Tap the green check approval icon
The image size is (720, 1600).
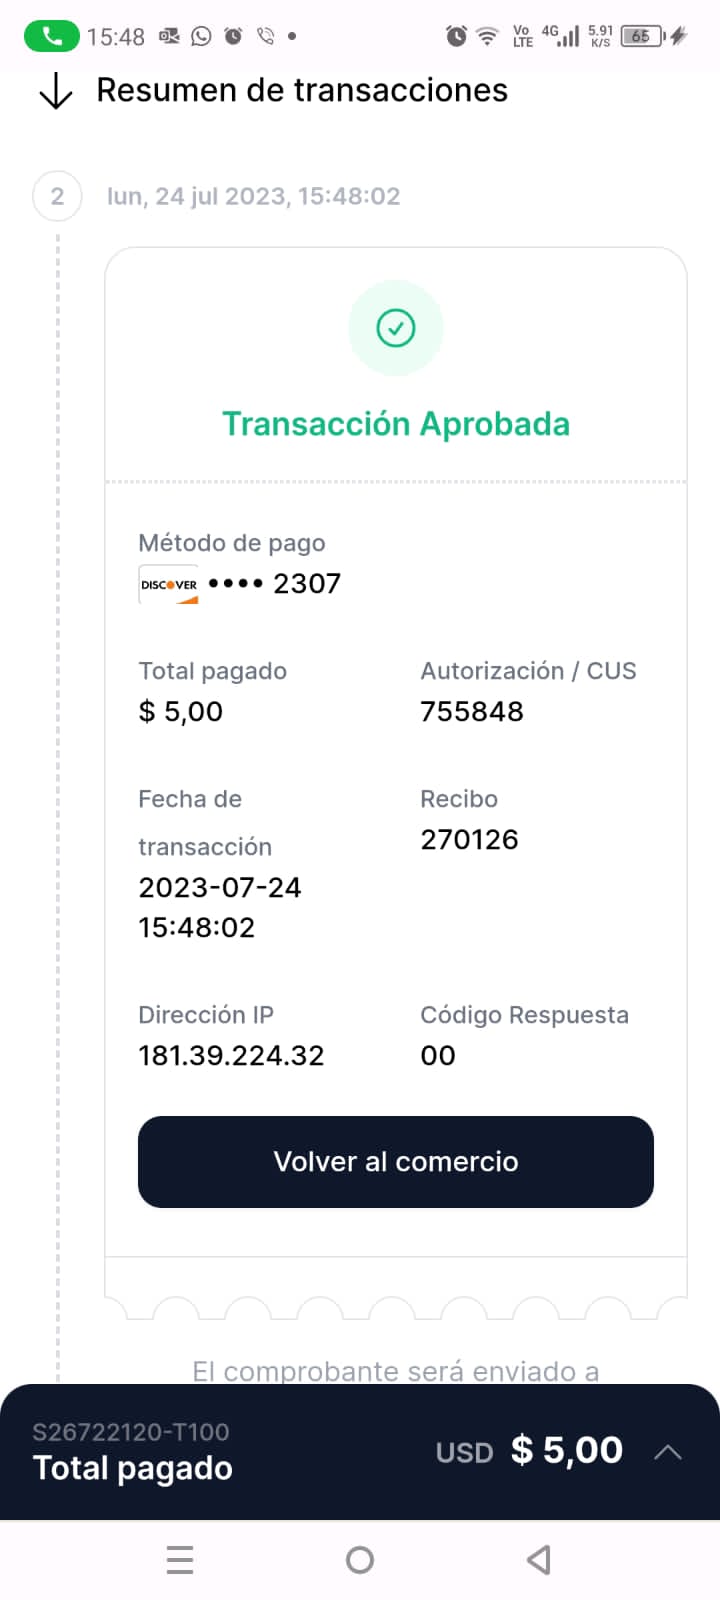pyautogui.click(x=396, y=328)
